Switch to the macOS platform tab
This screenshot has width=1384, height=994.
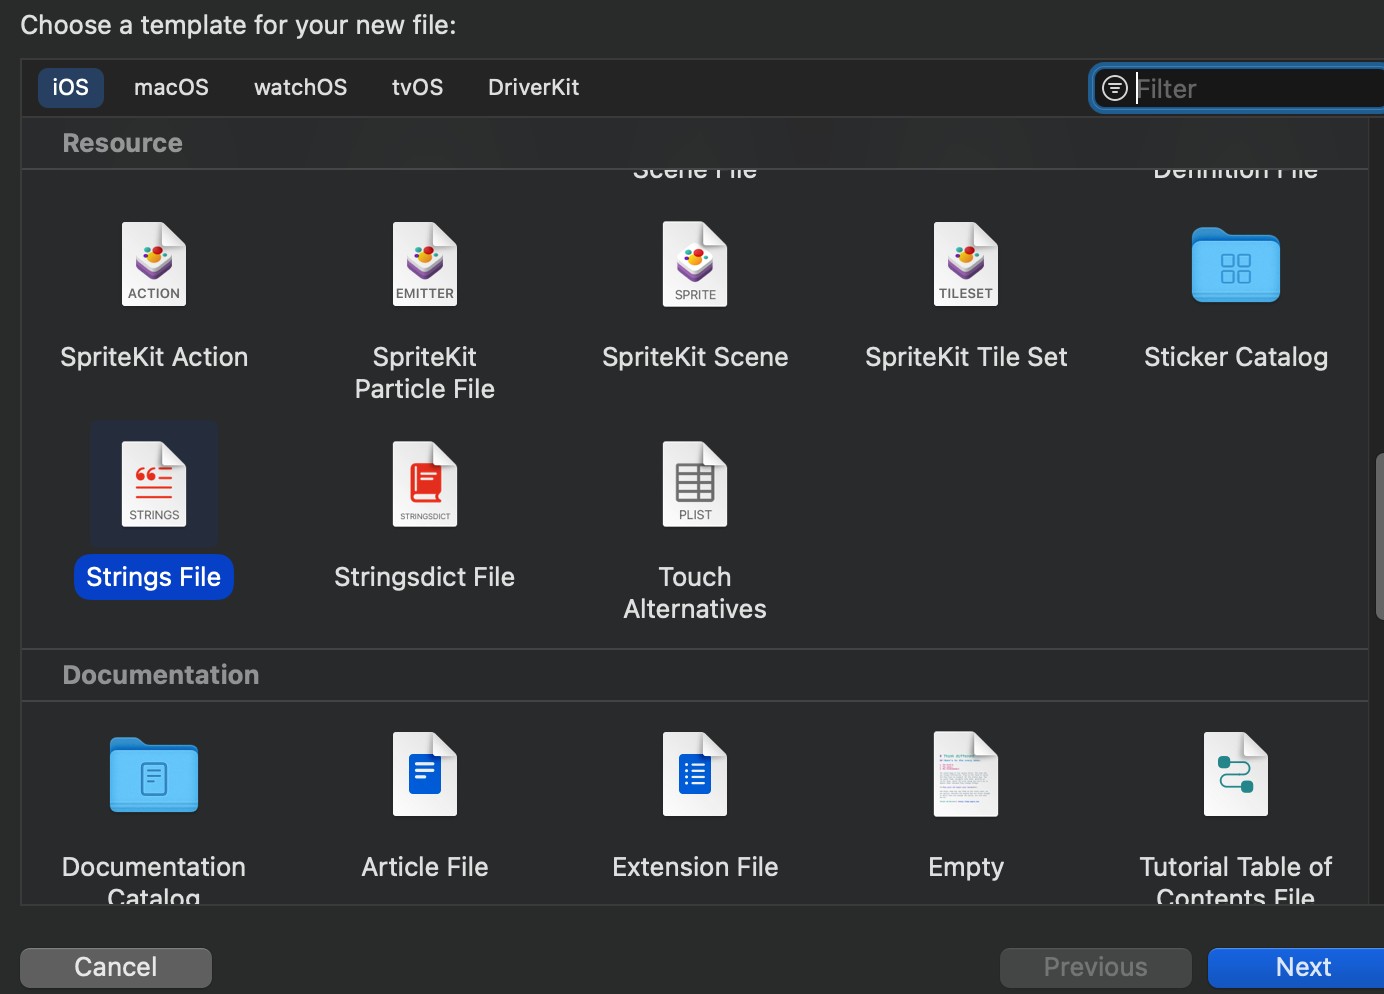pos(171,87)
